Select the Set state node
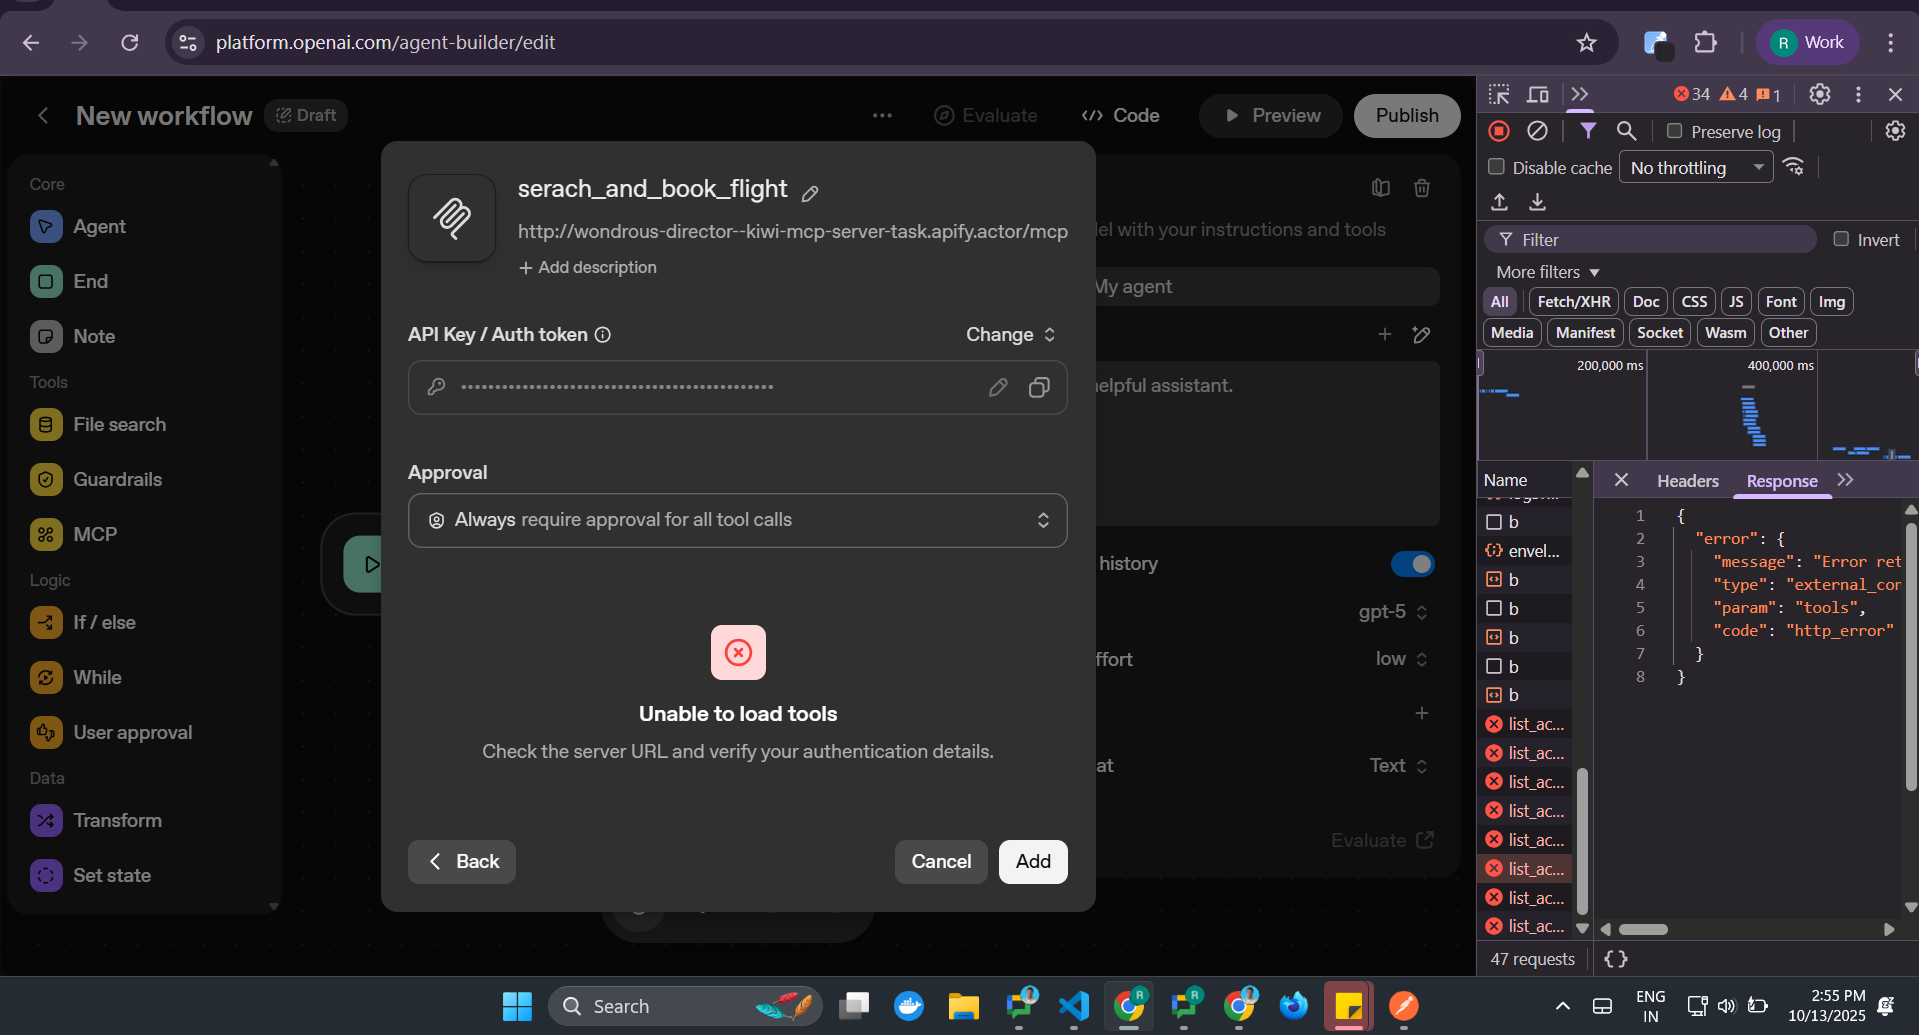The height and width of the screenshot is (1035, 1919). click(91, 876)
